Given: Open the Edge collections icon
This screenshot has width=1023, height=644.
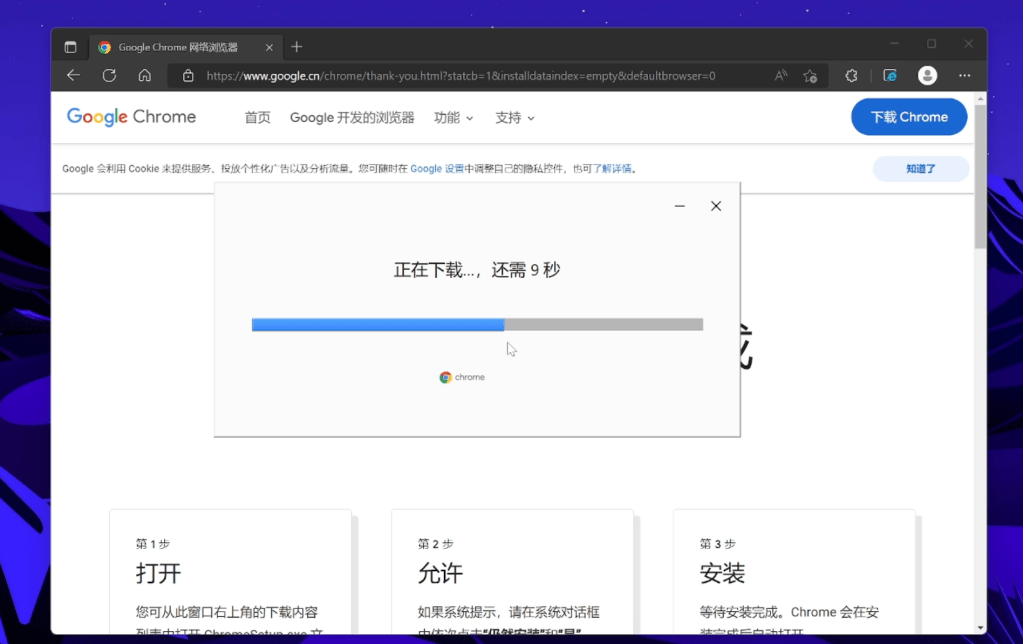Looking at the screenshot, I should tap(890, 76).
